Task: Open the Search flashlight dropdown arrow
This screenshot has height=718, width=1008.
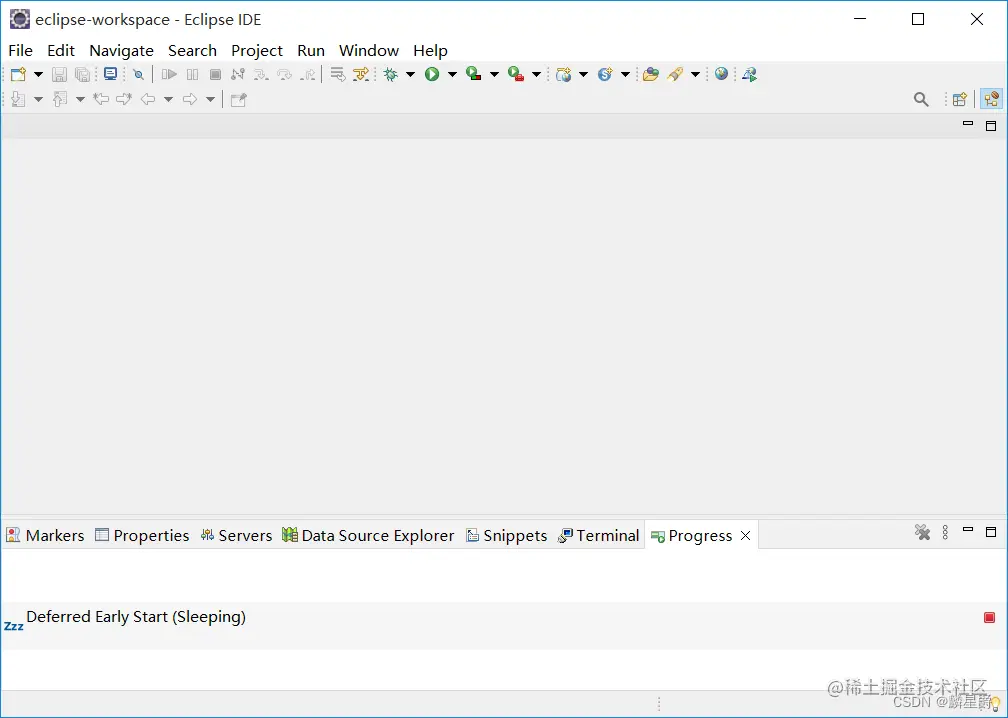Action: 695,75
